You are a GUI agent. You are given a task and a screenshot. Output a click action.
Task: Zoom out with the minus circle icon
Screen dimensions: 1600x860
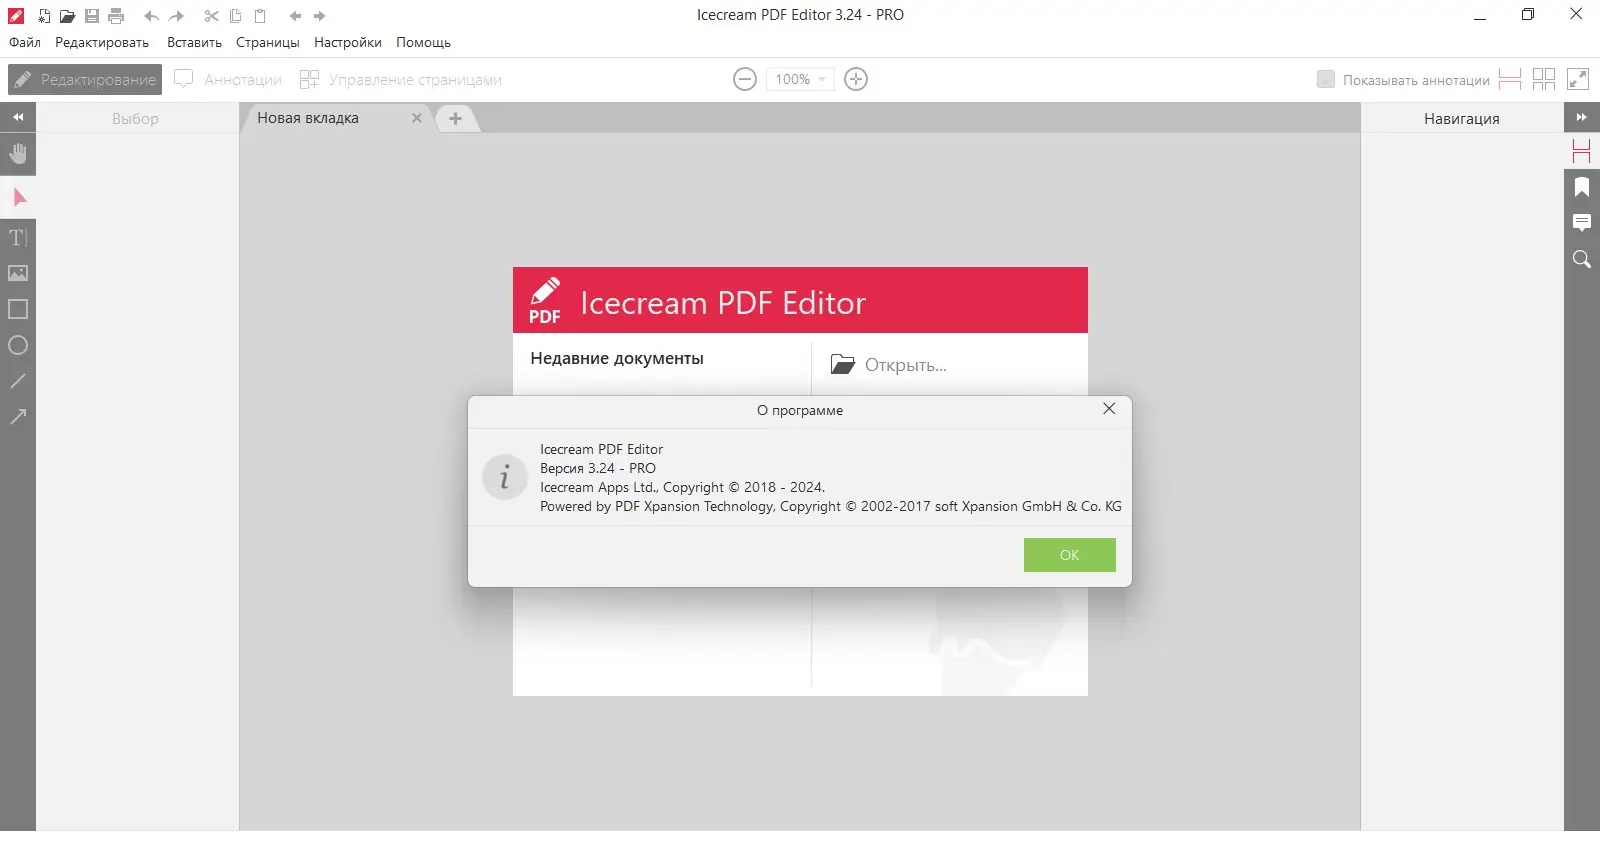point(745,79)
